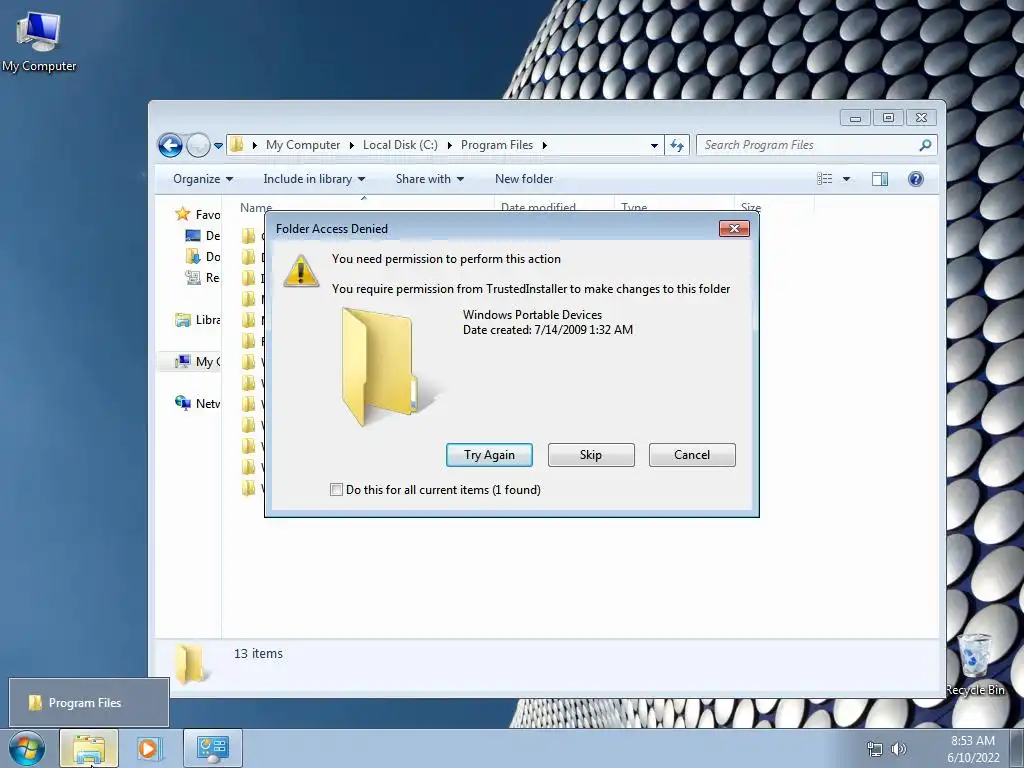1024x768 pixels.
Task: Cancel the Folder Access Denied dialog
Action: pyautogui.click(x=692, y=455)
